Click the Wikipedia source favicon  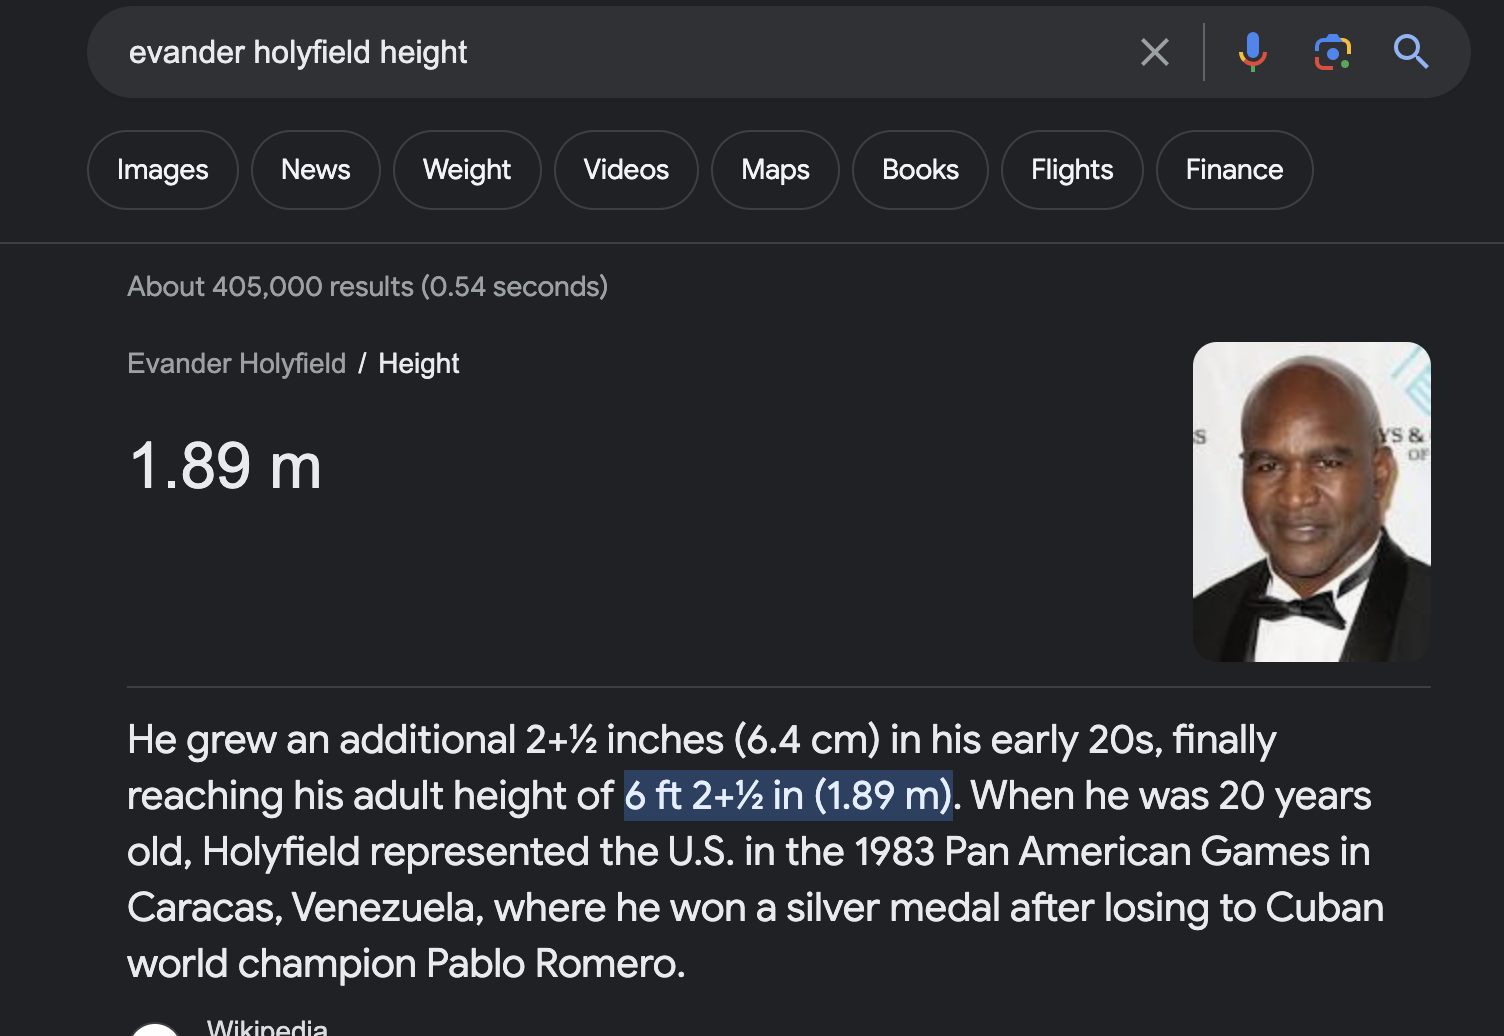click(155, 1029)
